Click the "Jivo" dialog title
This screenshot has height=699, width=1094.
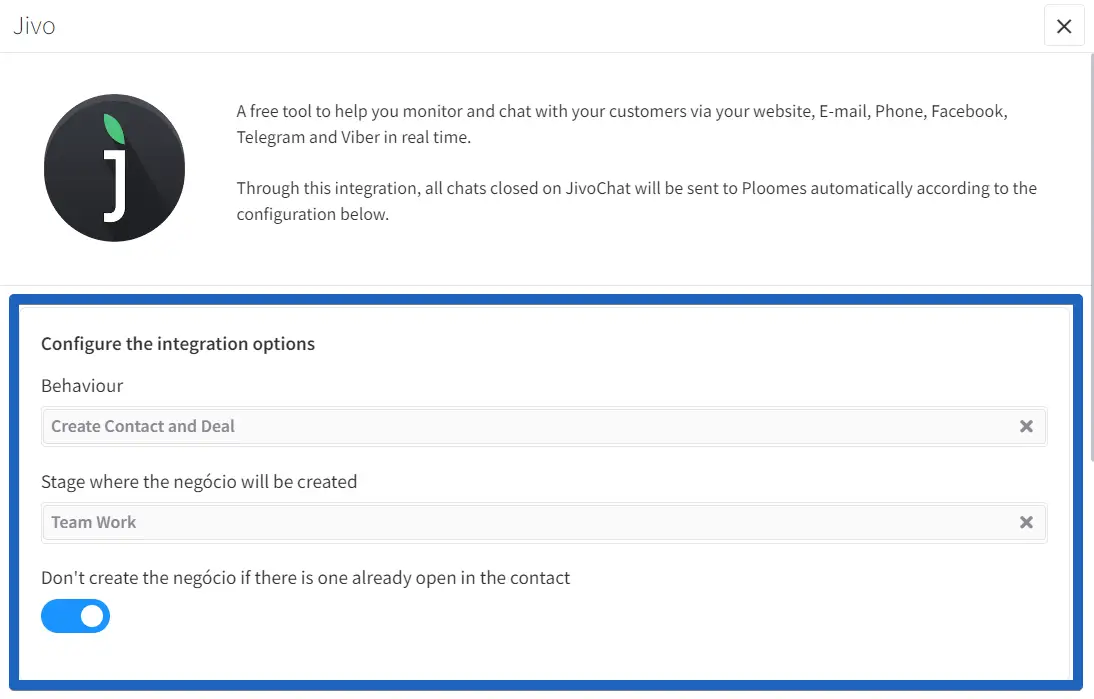[34, 26]
